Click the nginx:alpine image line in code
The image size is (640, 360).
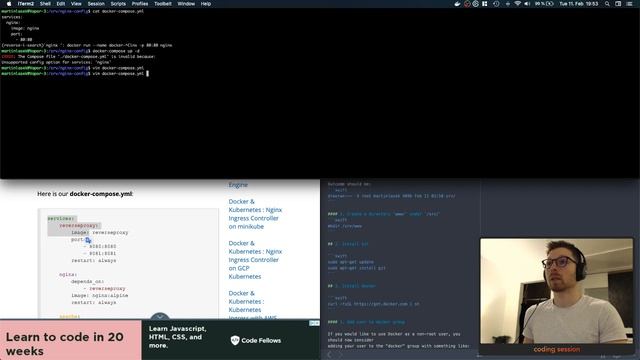(x=100, y=296)
